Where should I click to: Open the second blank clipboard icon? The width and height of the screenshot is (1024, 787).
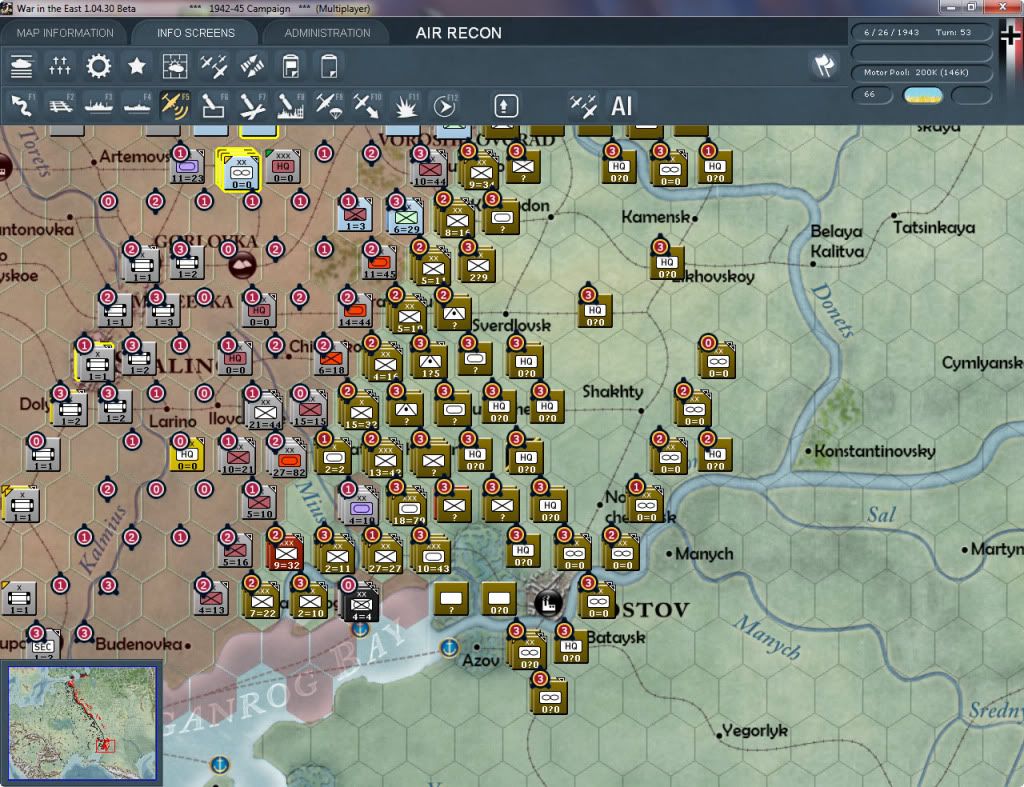tap(329, 67)
